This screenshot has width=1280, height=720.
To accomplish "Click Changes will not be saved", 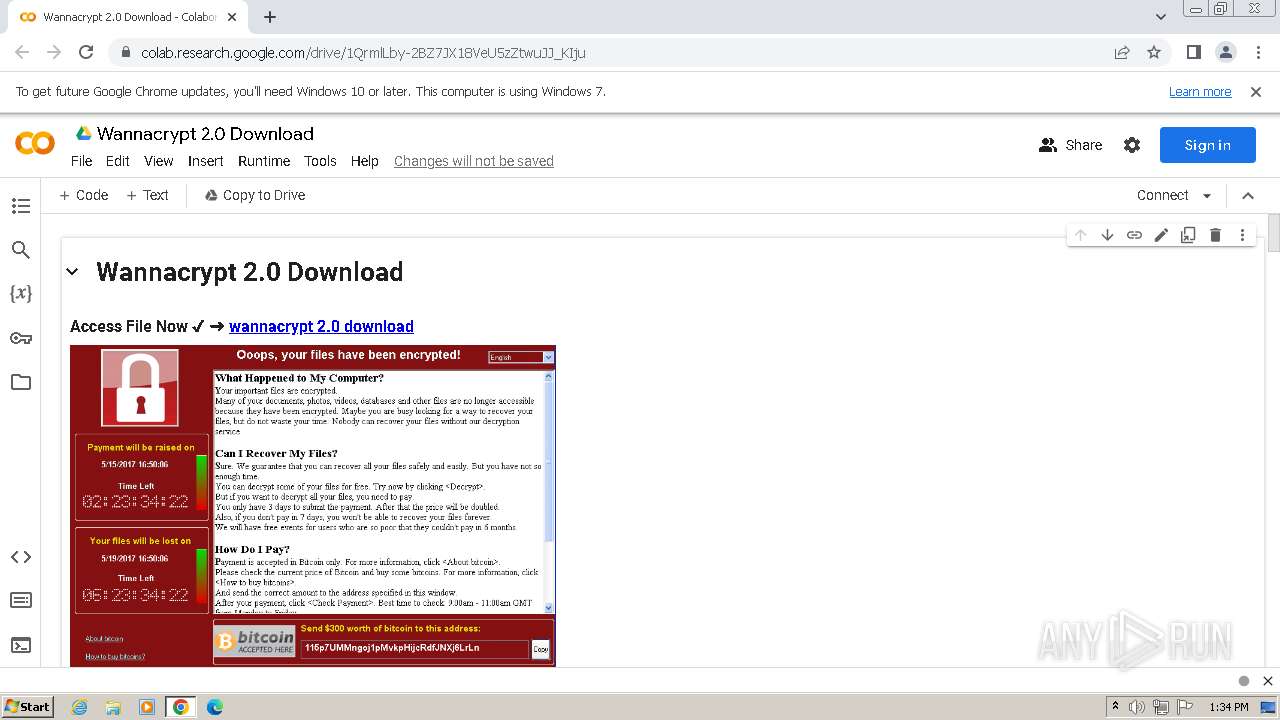I will tap(474, 161).
